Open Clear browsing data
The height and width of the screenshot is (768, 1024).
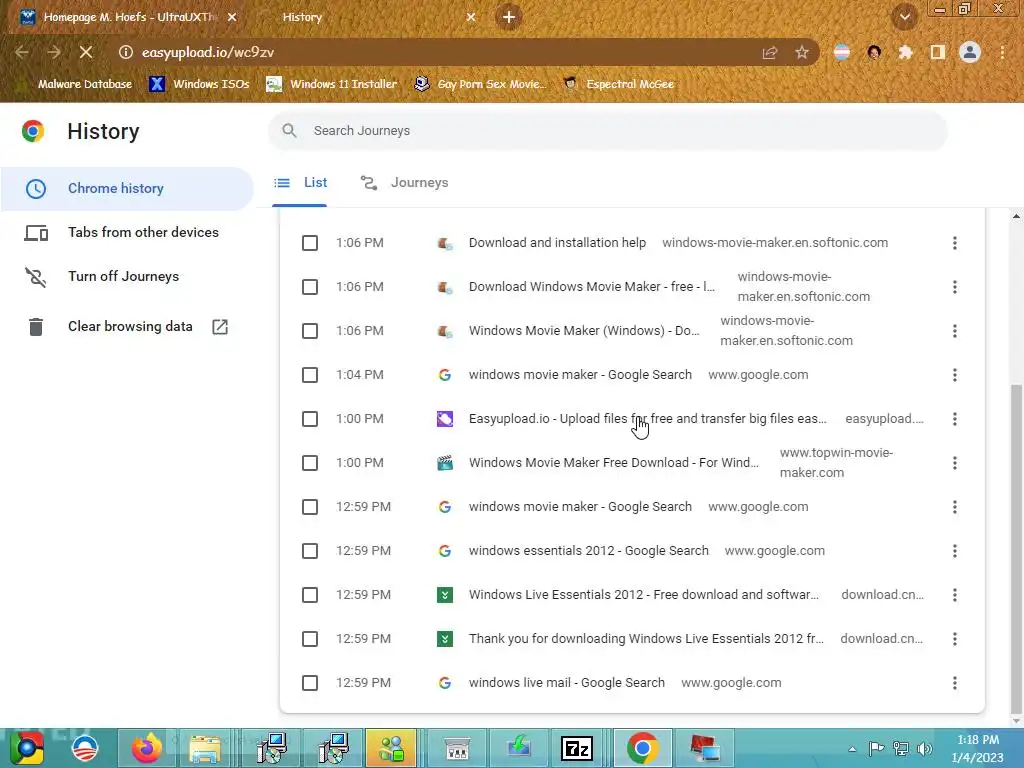tap(127, 327)
